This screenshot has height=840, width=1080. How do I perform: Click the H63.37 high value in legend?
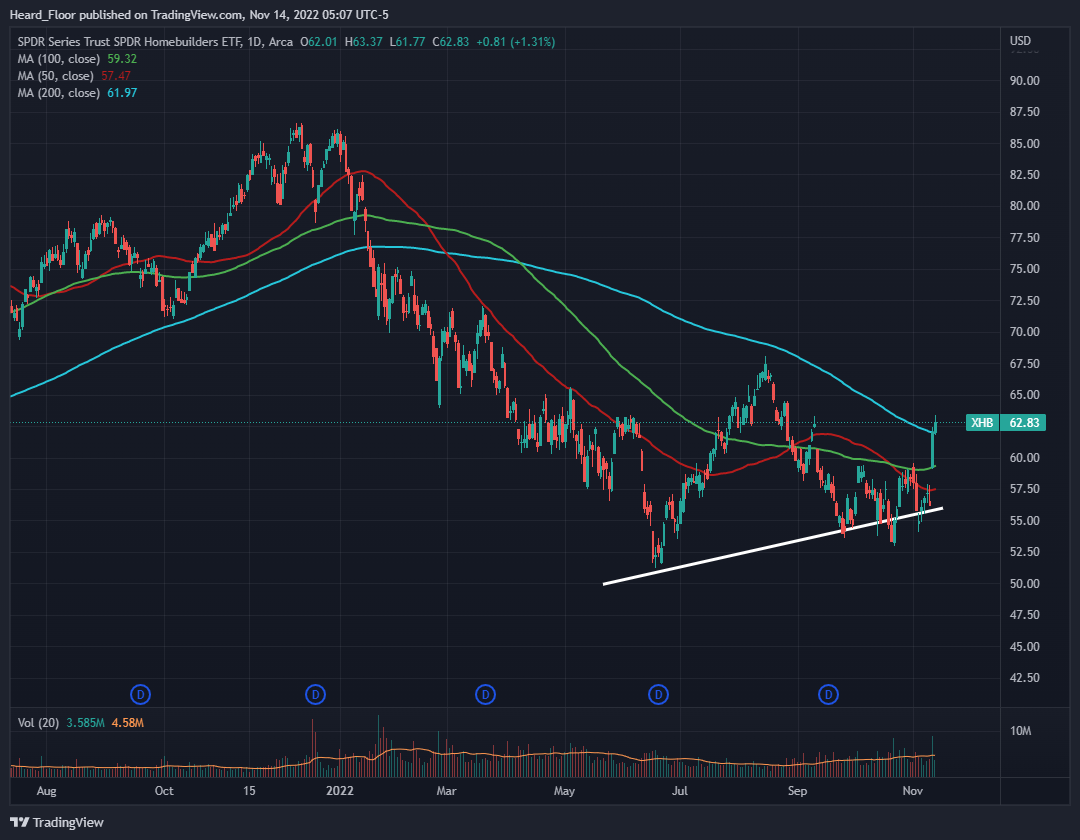364,42
